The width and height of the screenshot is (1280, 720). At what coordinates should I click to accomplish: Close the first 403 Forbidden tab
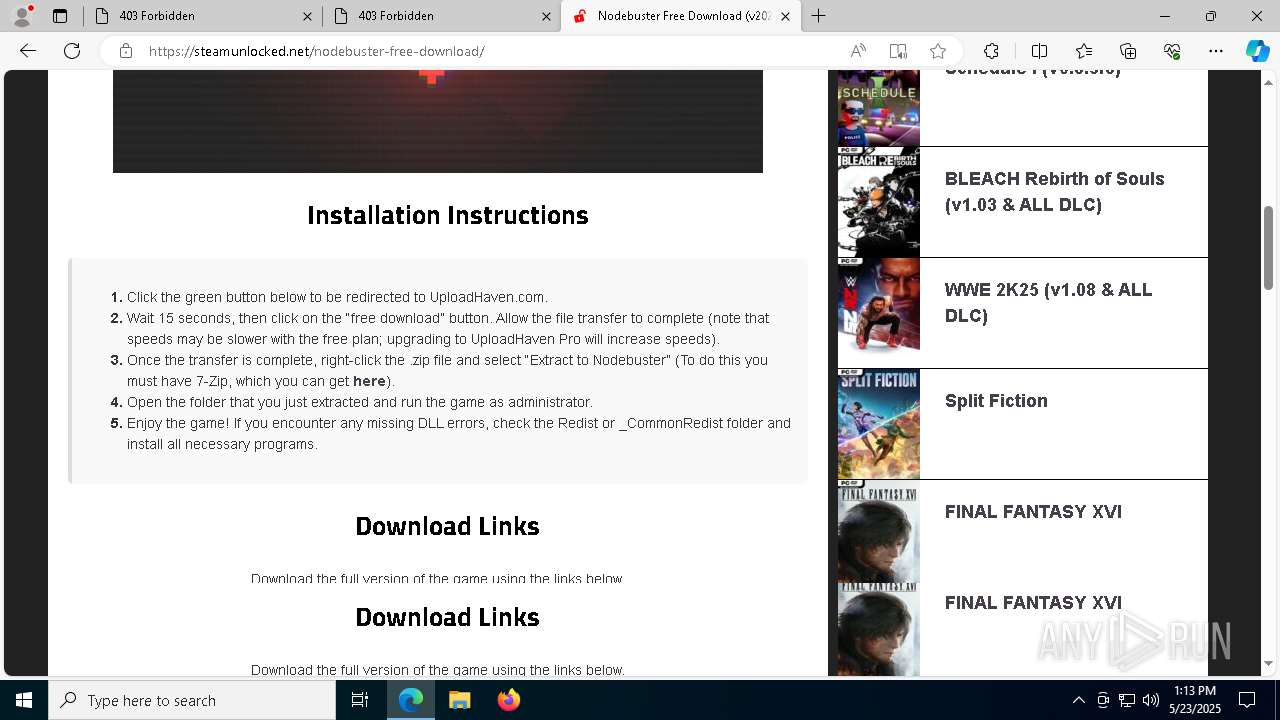click(x=307, y=16)
